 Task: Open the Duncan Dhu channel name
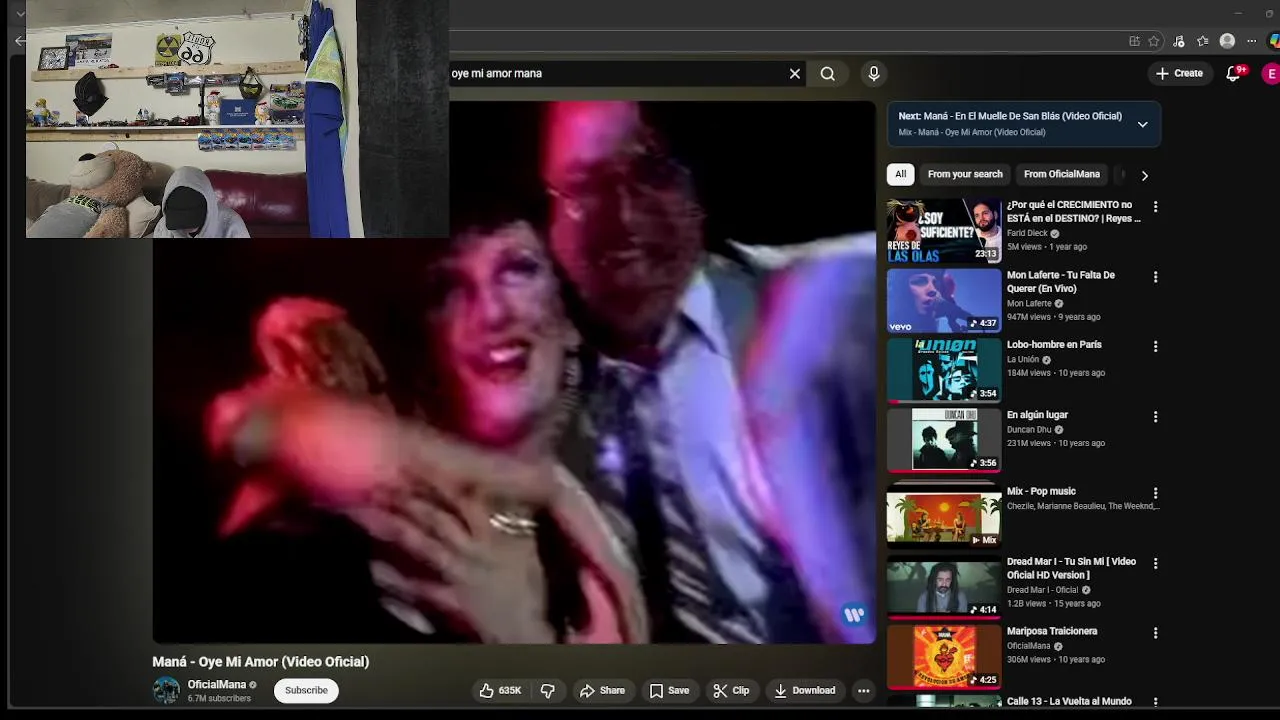(x=1029, y=430)
